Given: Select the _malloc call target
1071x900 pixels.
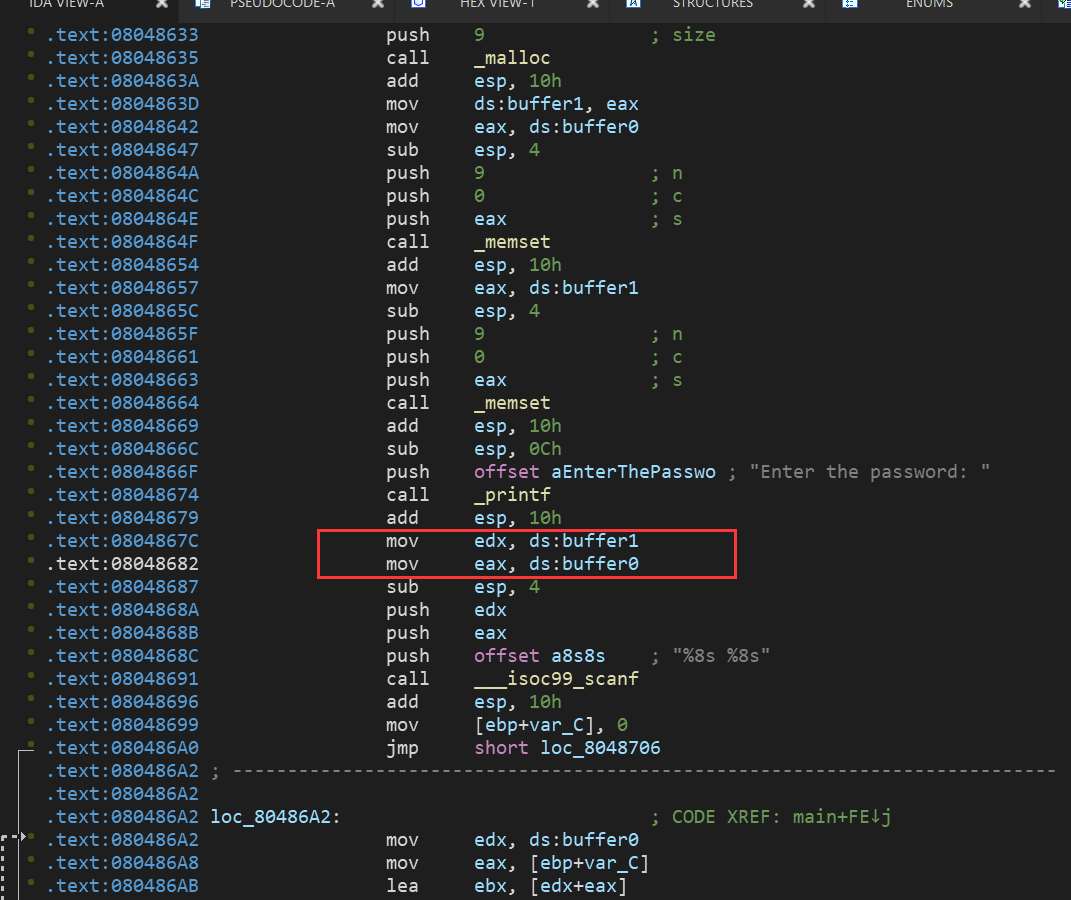Looking at the screenshot, I should (x=512, y=58).
